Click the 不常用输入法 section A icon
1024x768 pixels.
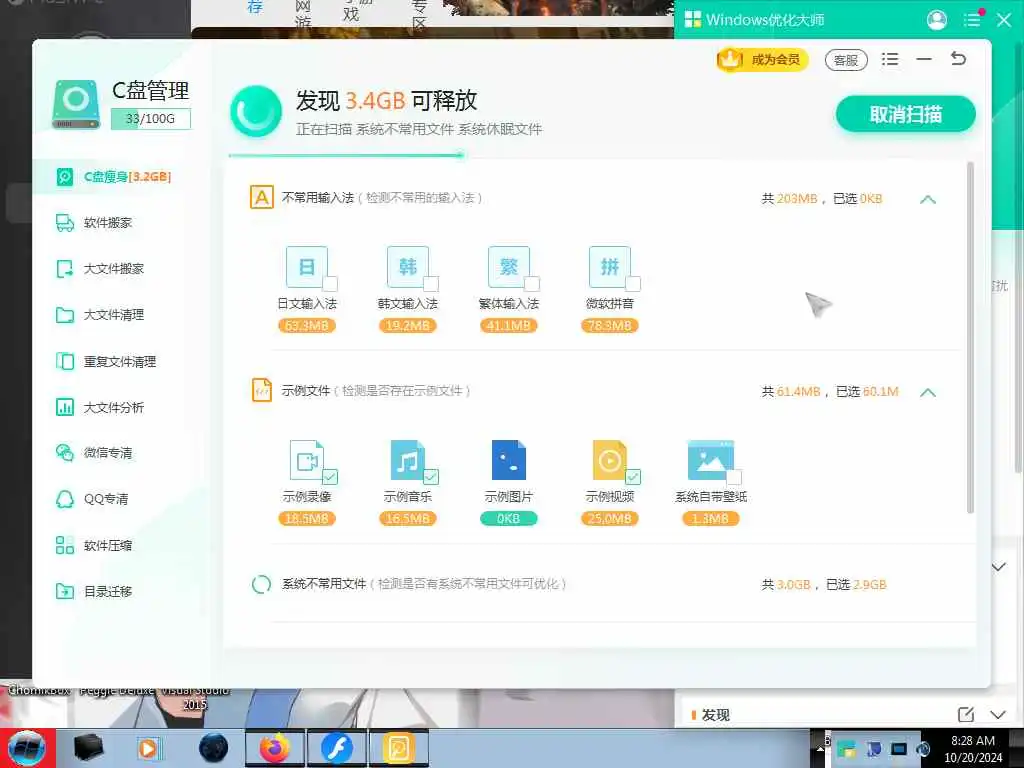coord(262,197)
